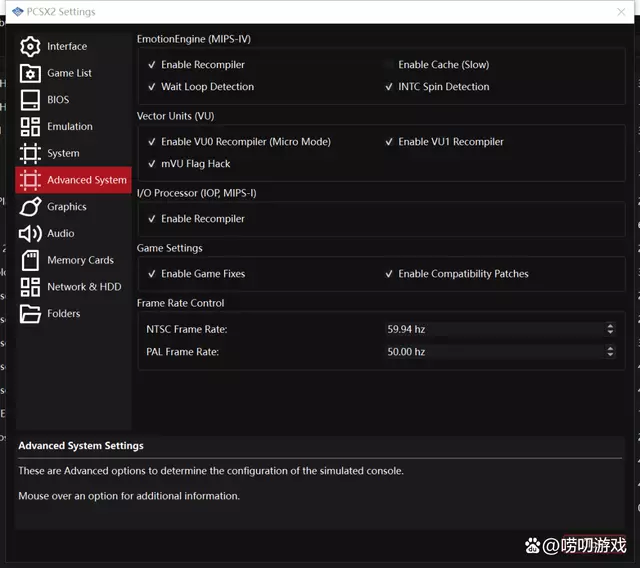
Task: Toggle Wait Loop Detection checkbox
Action: pos(152,87)
